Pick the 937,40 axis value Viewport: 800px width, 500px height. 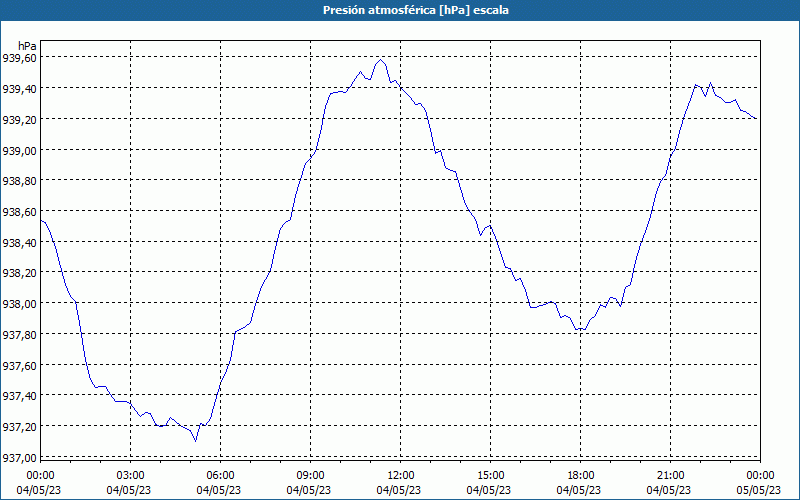click(19, 396)
